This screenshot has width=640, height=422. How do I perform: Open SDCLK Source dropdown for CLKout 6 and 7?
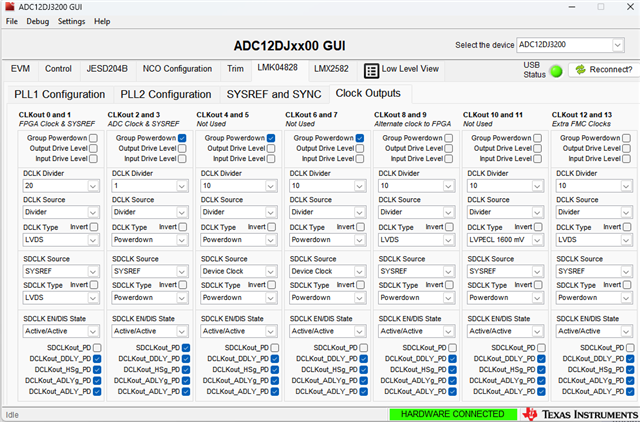[327, 271]
